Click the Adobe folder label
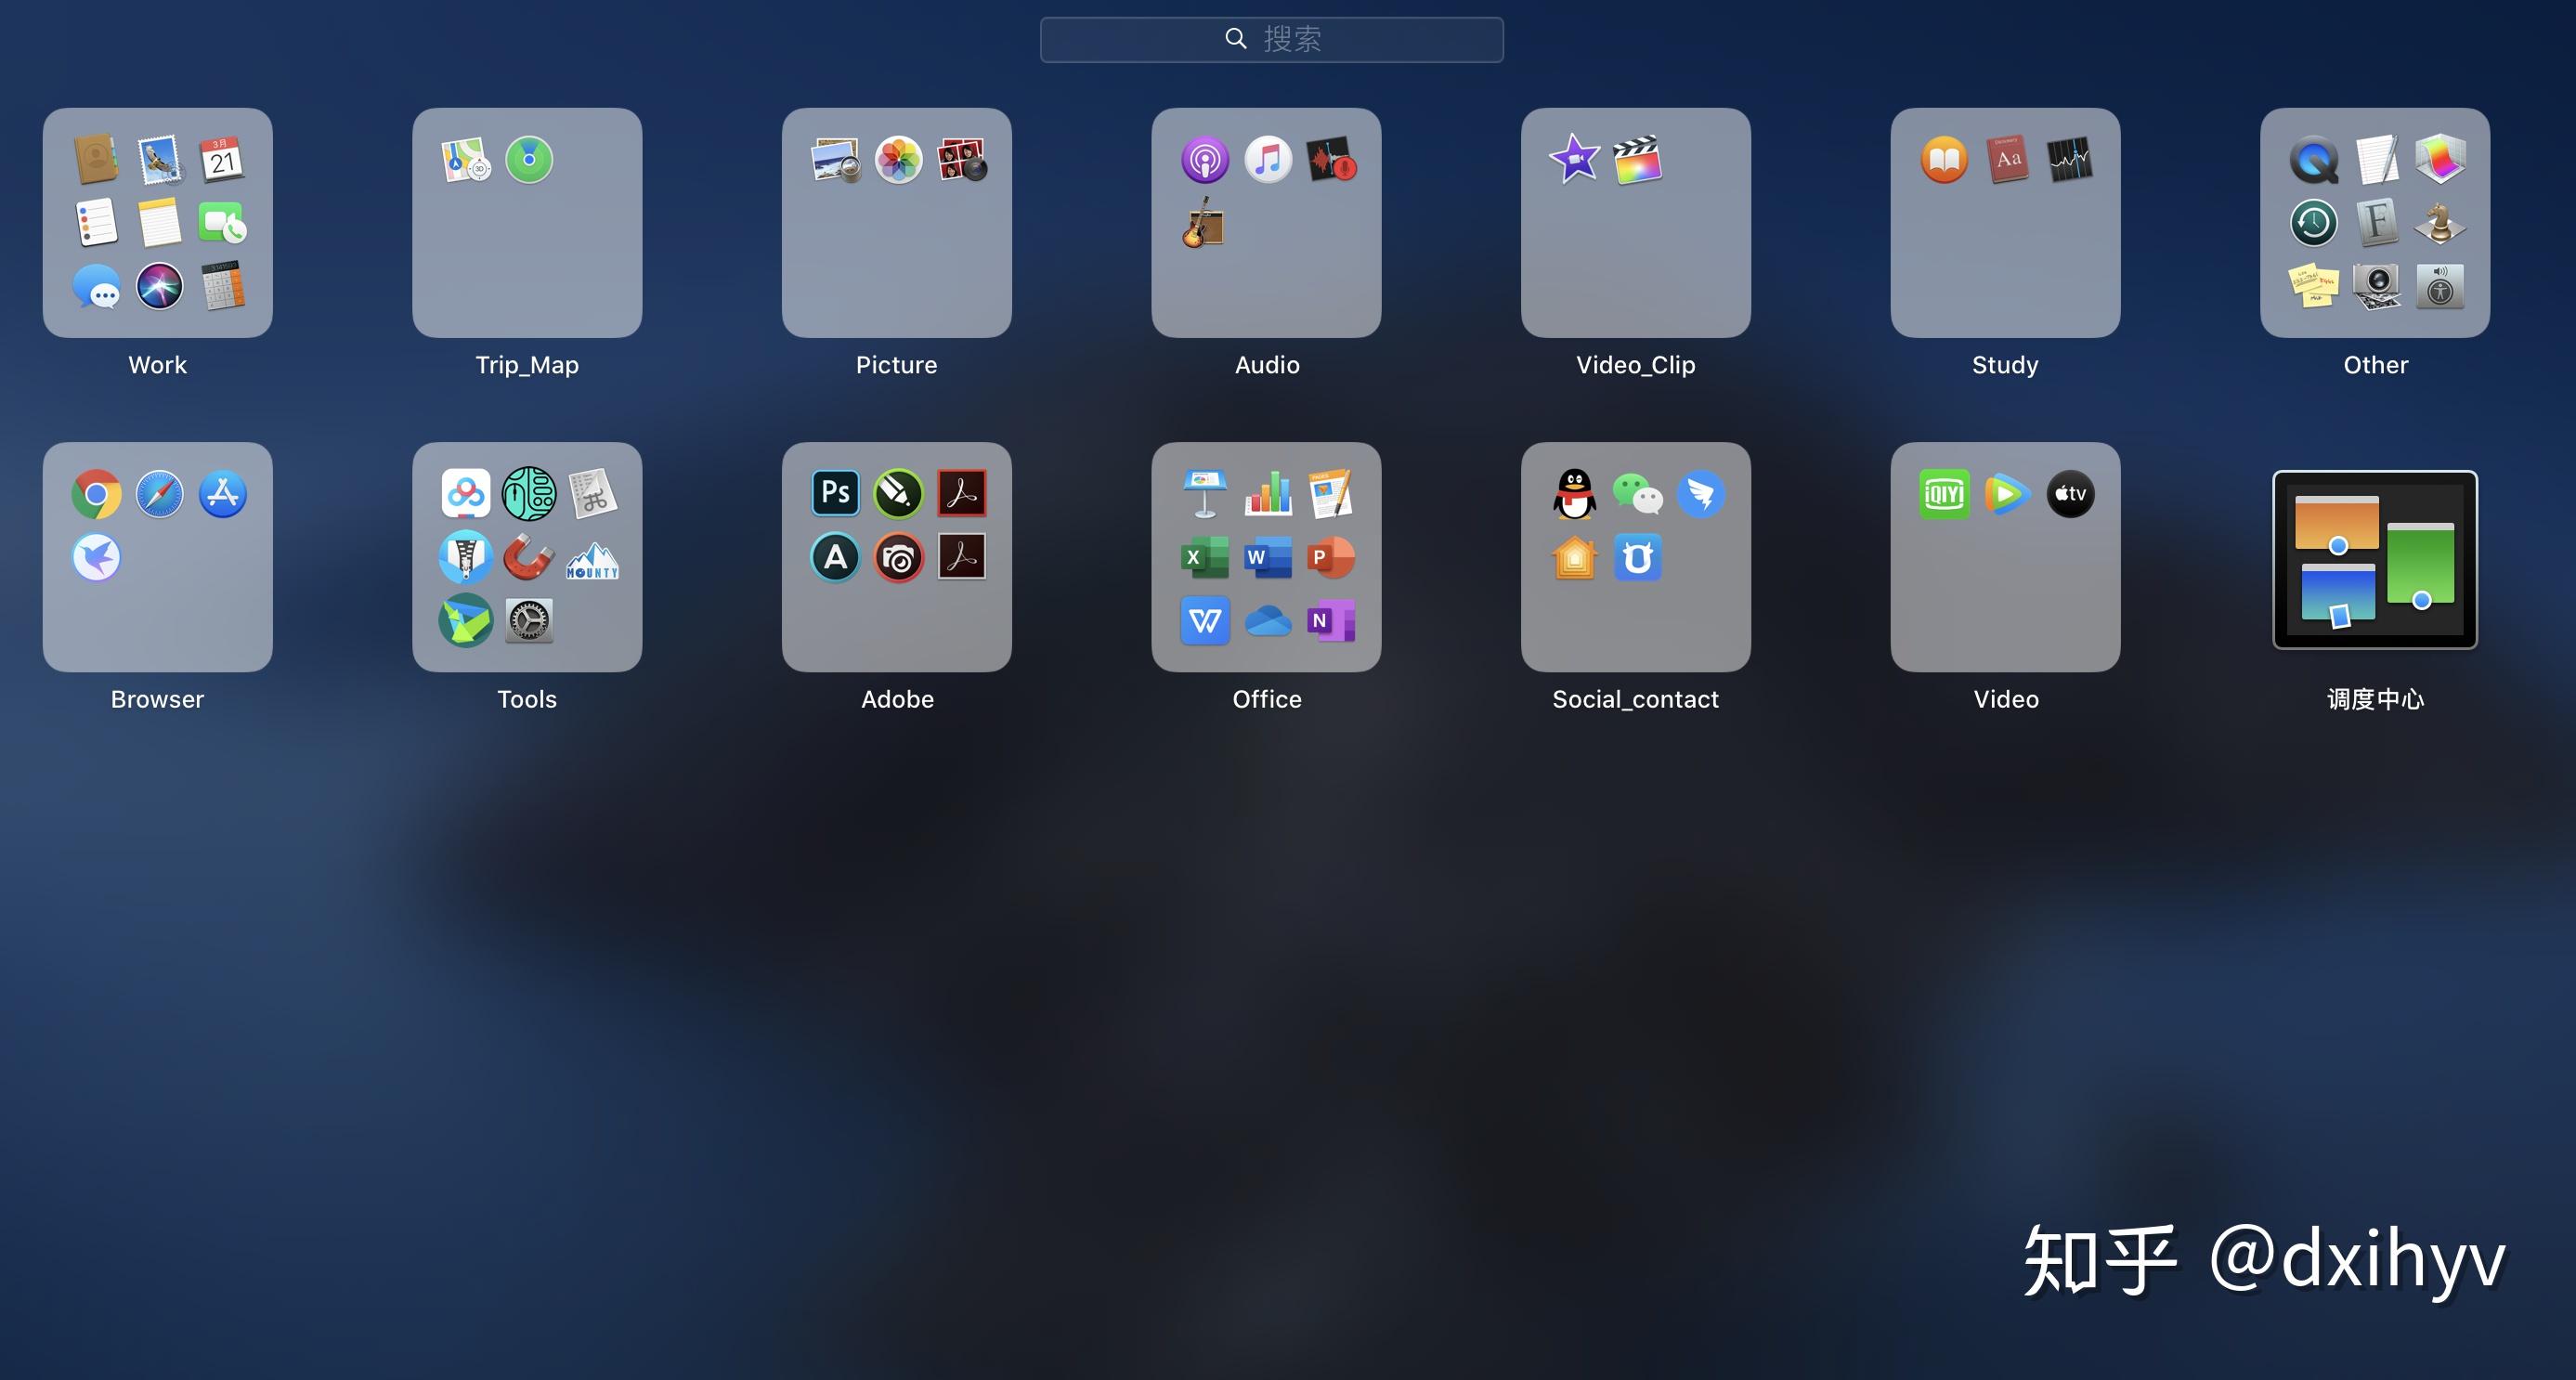The height and width of the screenshot is (1380, 2576). (897, 699)
